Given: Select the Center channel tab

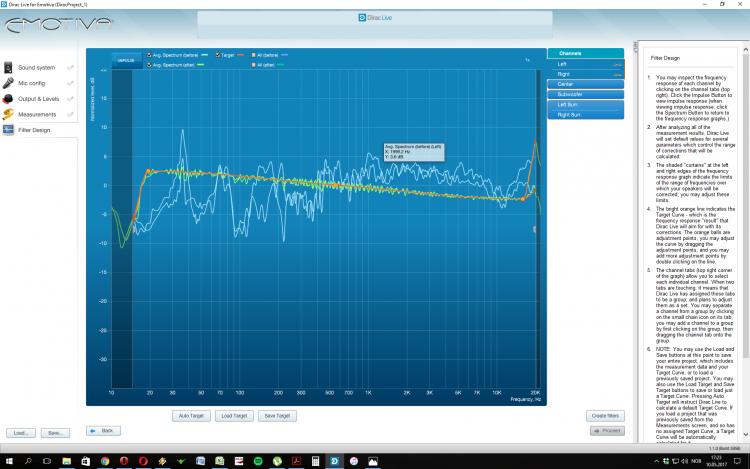Looking at the screenshot, I should [585, 84].
